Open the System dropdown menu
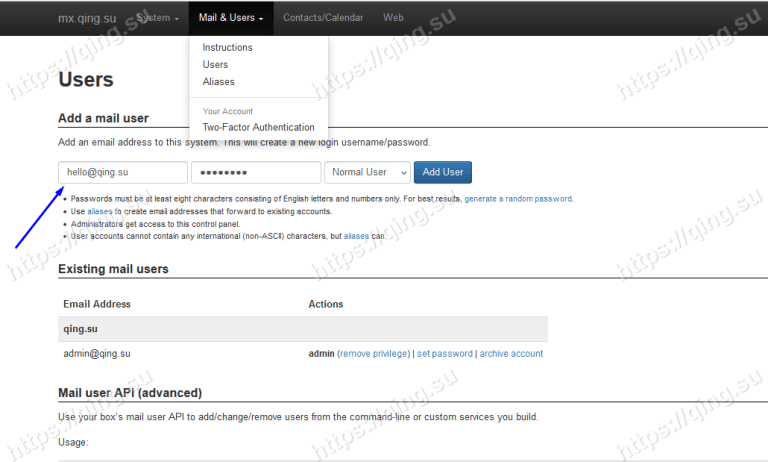Screen dimensions: 768x462 point(158,18)
